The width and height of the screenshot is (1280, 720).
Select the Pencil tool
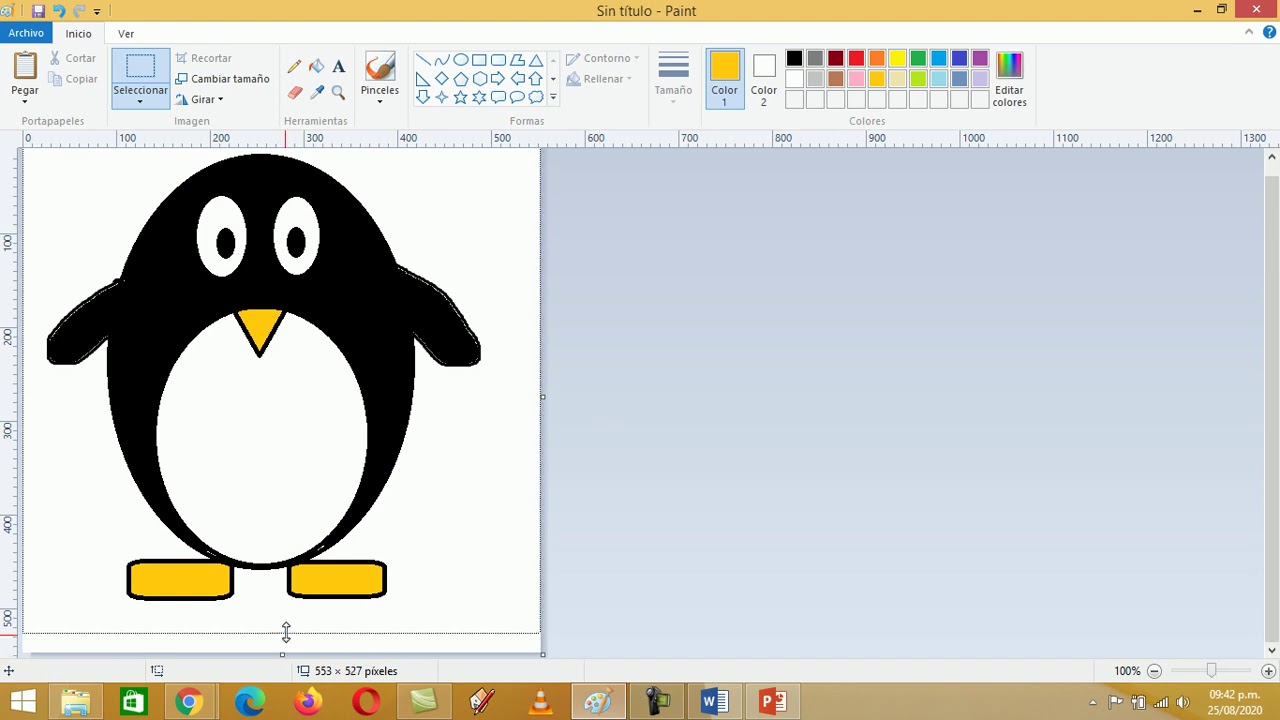294,67
